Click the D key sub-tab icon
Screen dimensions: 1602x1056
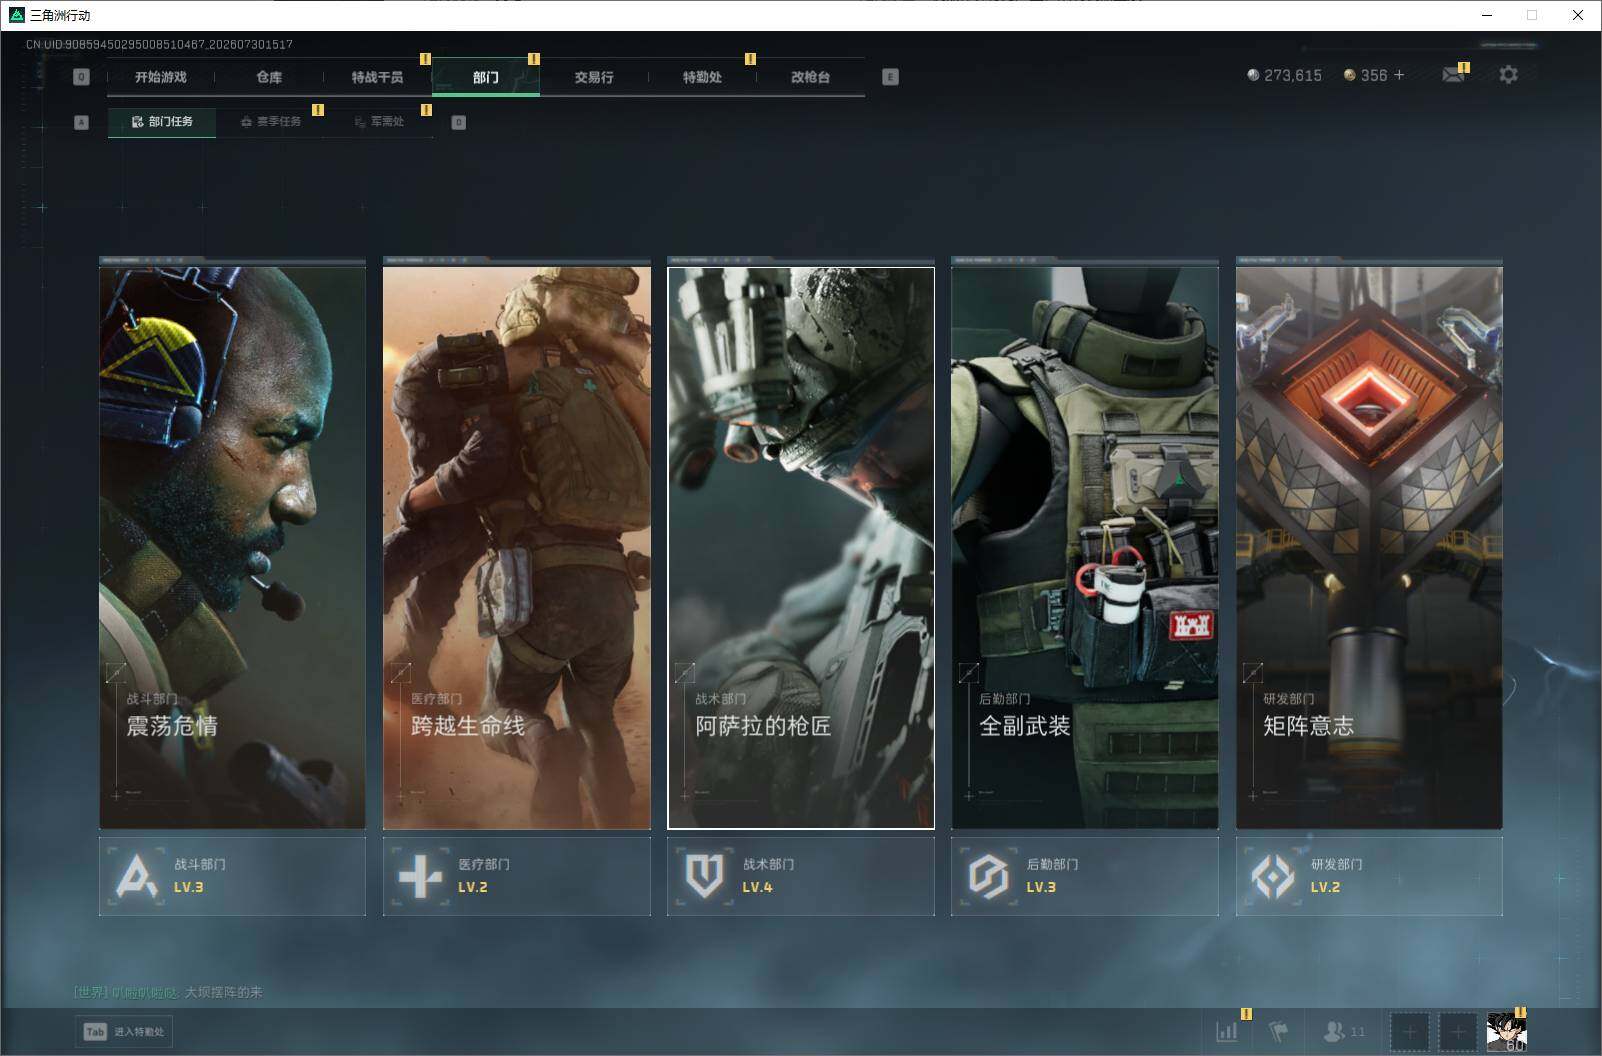pos(458,122)
